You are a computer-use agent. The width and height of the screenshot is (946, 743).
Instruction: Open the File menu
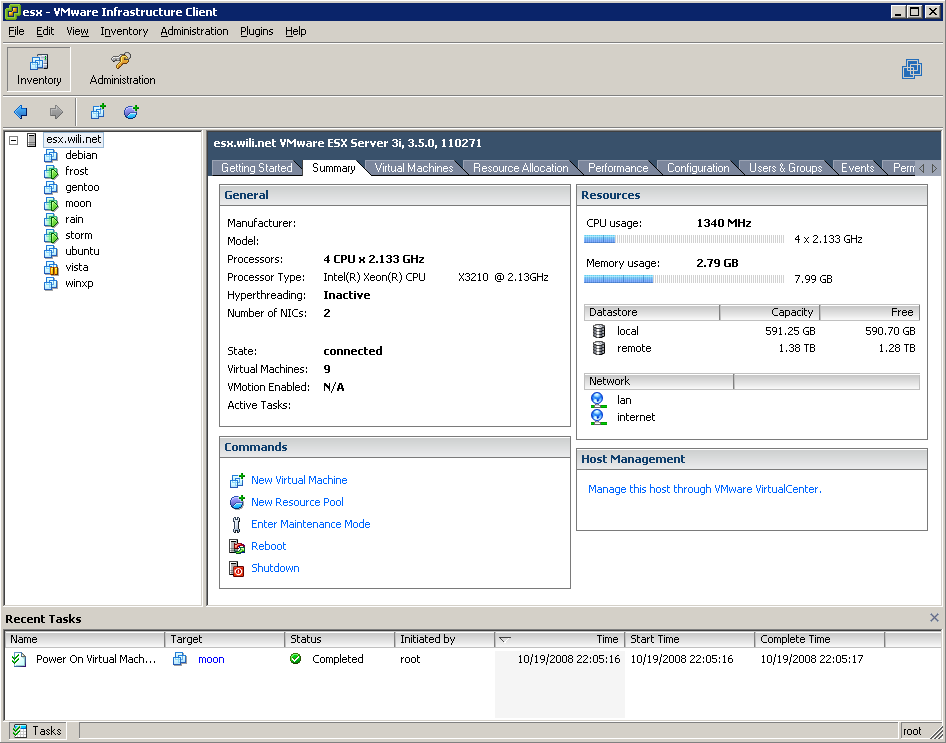coord(16,31)
